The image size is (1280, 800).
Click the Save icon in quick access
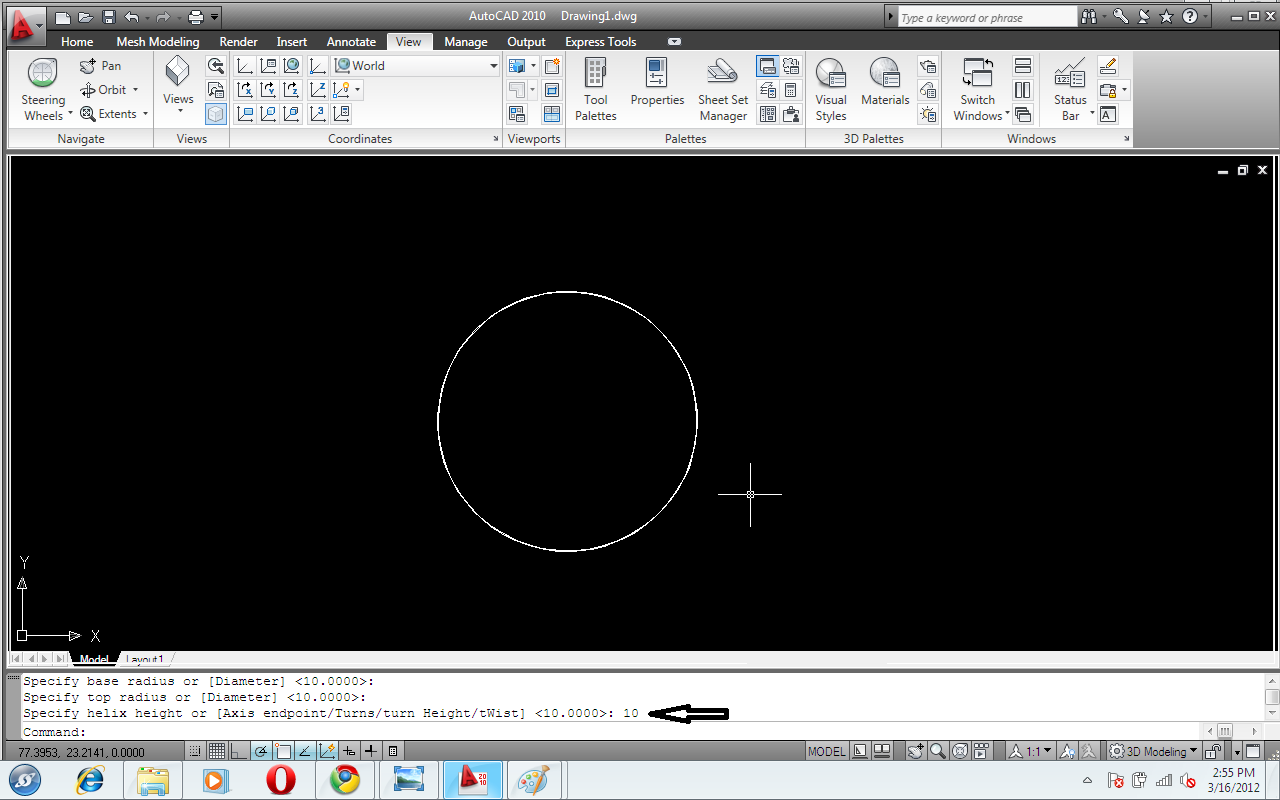pyautogui.click(x=108, y=17)
